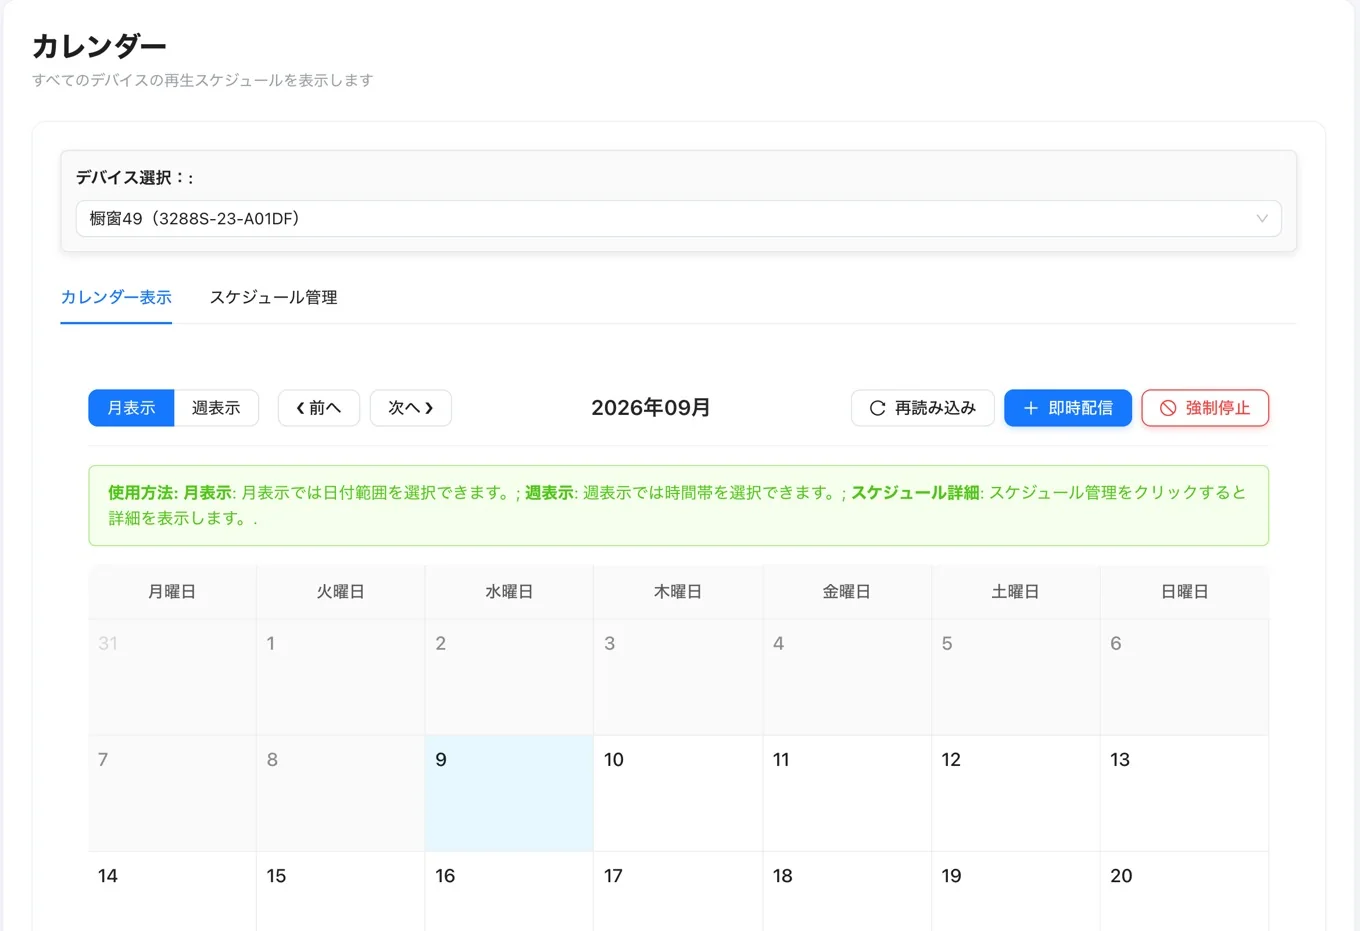Image resolution: width=1360 pixels, height=931 pixels.
Task: Select day 13 in the calendar
Action: [1184, 793]
